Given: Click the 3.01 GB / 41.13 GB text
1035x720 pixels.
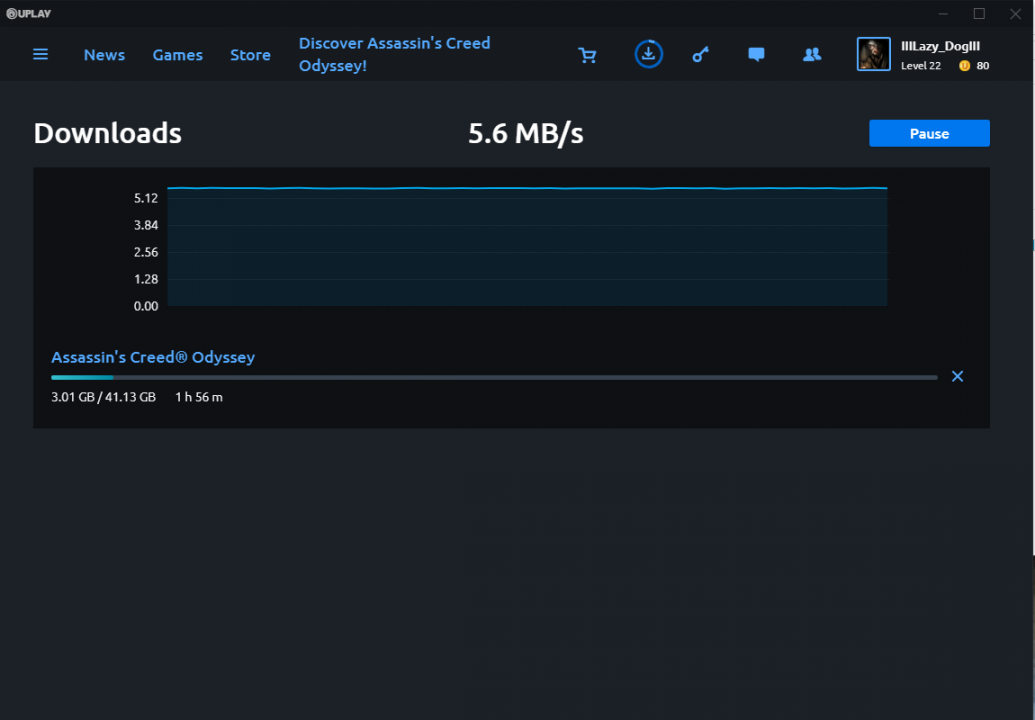Looking at the screenshot, I should click(104, 397).
